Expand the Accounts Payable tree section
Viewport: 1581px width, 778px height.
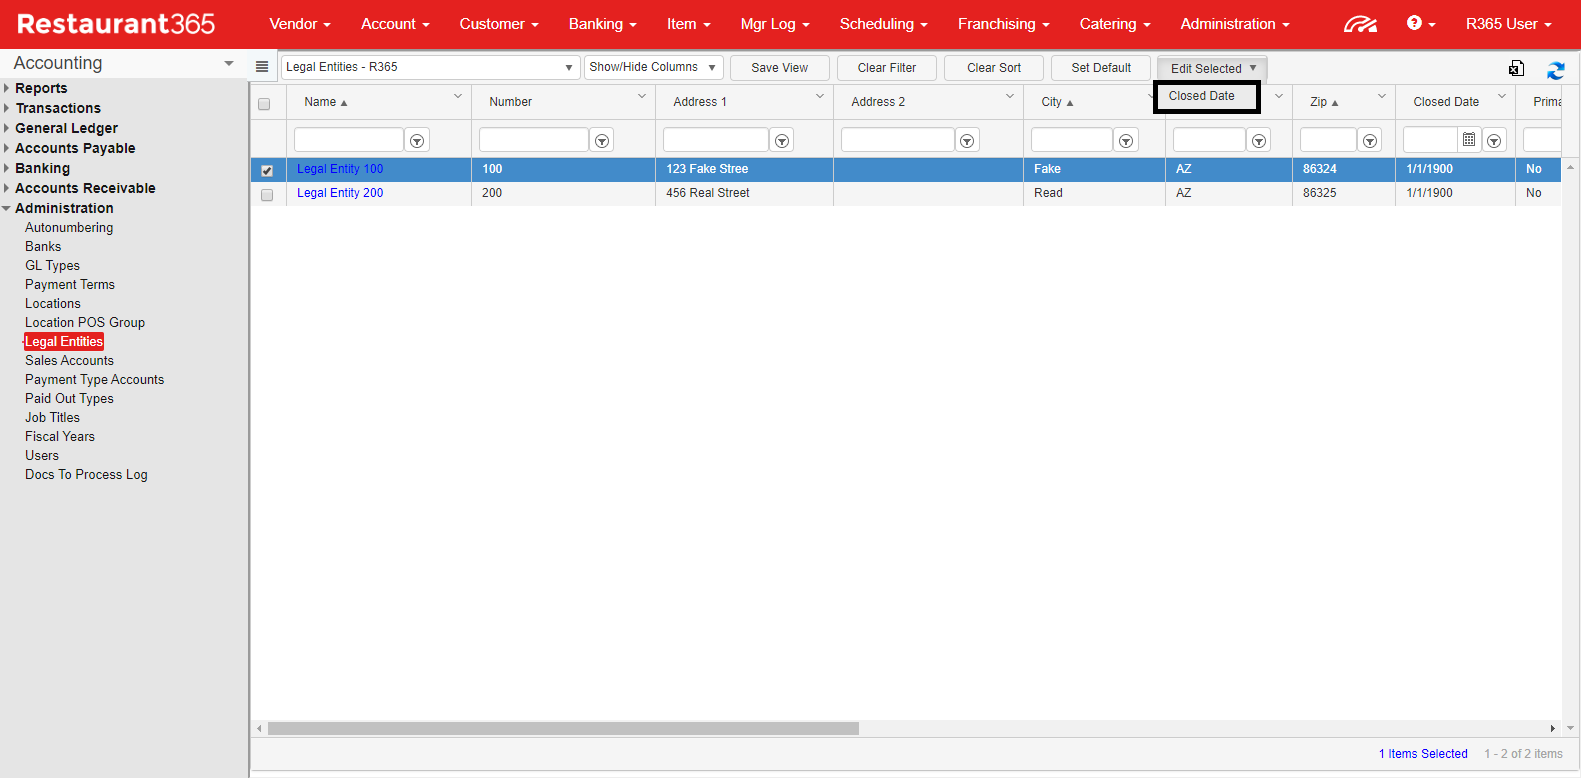coord(7,148)
